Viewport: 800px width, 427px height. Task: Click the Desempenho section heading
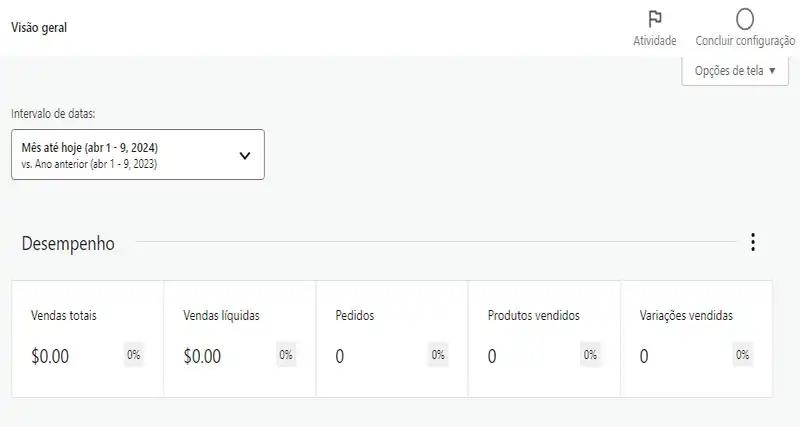(x=68, y=243)
